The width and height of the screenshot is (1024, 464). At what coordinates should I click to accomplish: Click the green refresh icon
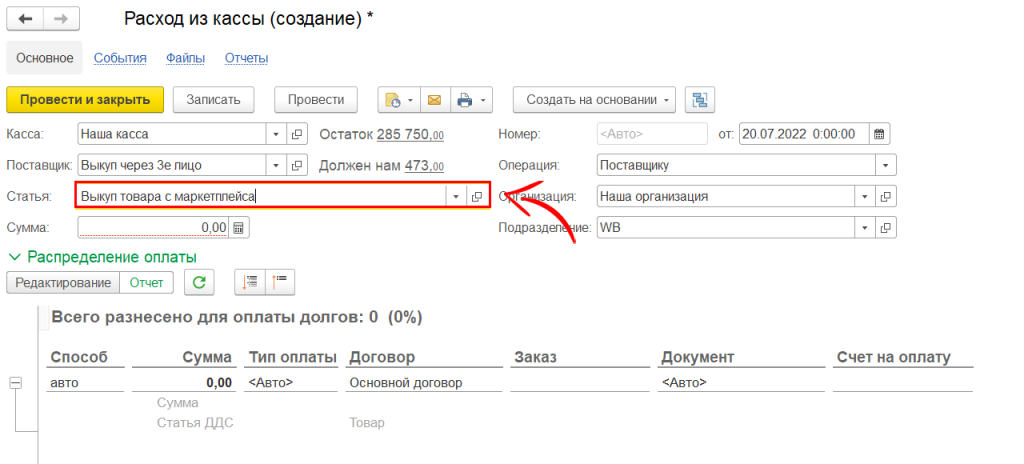click(x=200, y=283)
